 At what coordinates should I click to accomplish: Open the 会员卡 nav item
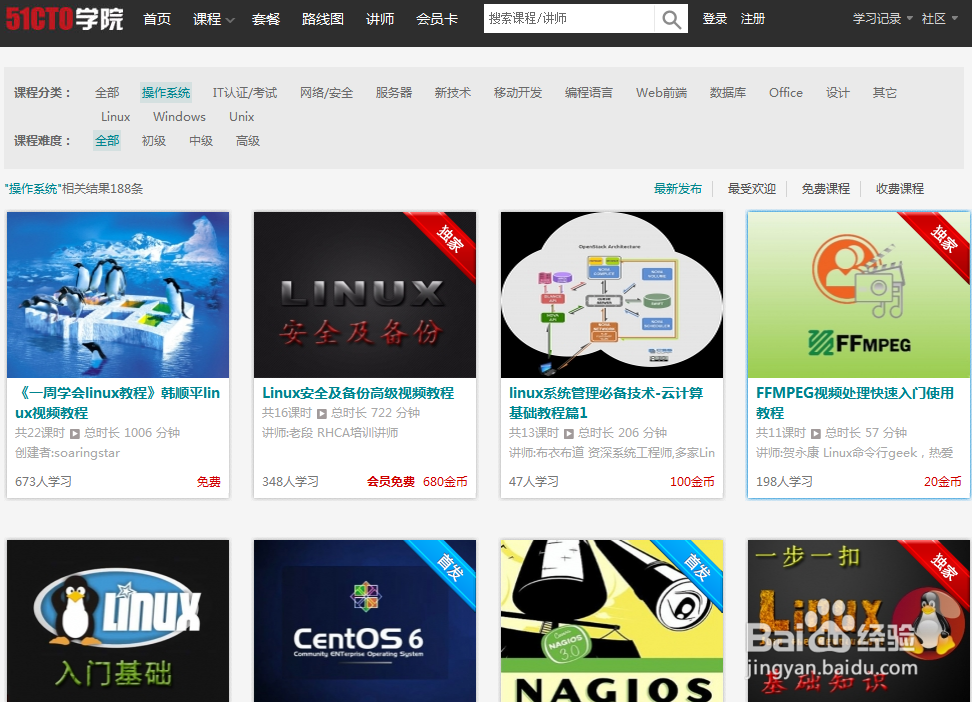[437, 19]
